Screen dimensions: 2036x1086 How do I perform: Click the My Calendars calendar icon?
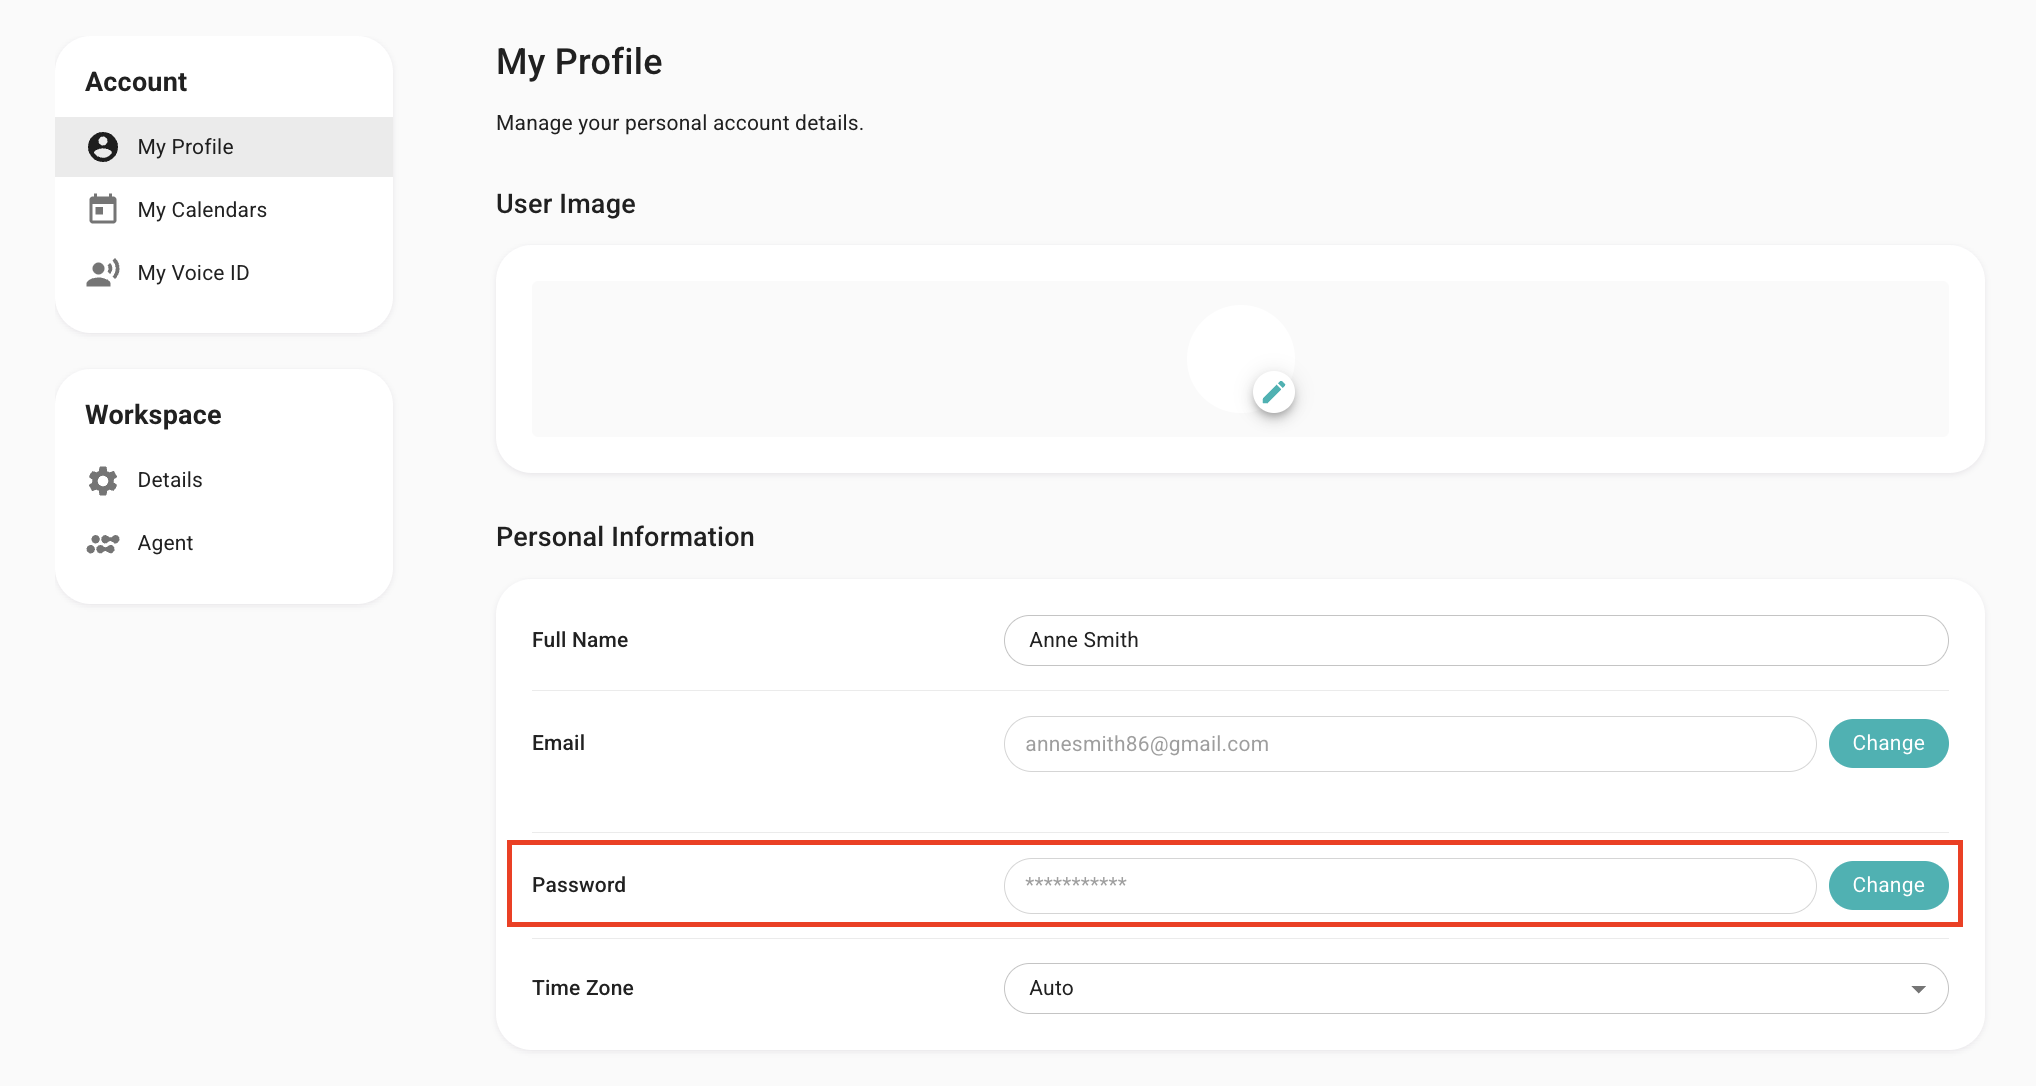pyautogui.click(x=103, y=209)
